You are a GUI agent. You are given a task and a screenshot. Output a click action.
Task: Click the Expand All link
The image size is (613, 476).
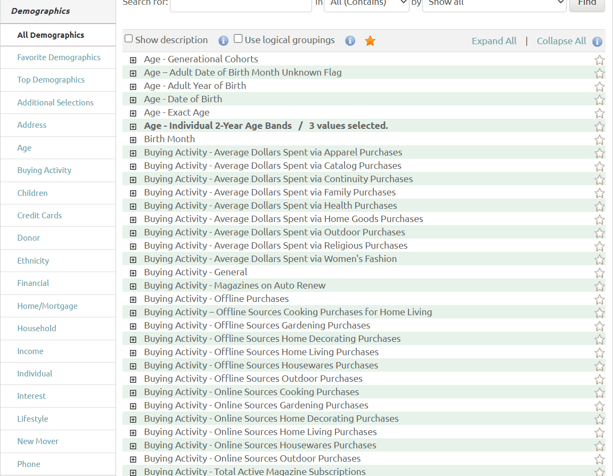click(494, 41)
